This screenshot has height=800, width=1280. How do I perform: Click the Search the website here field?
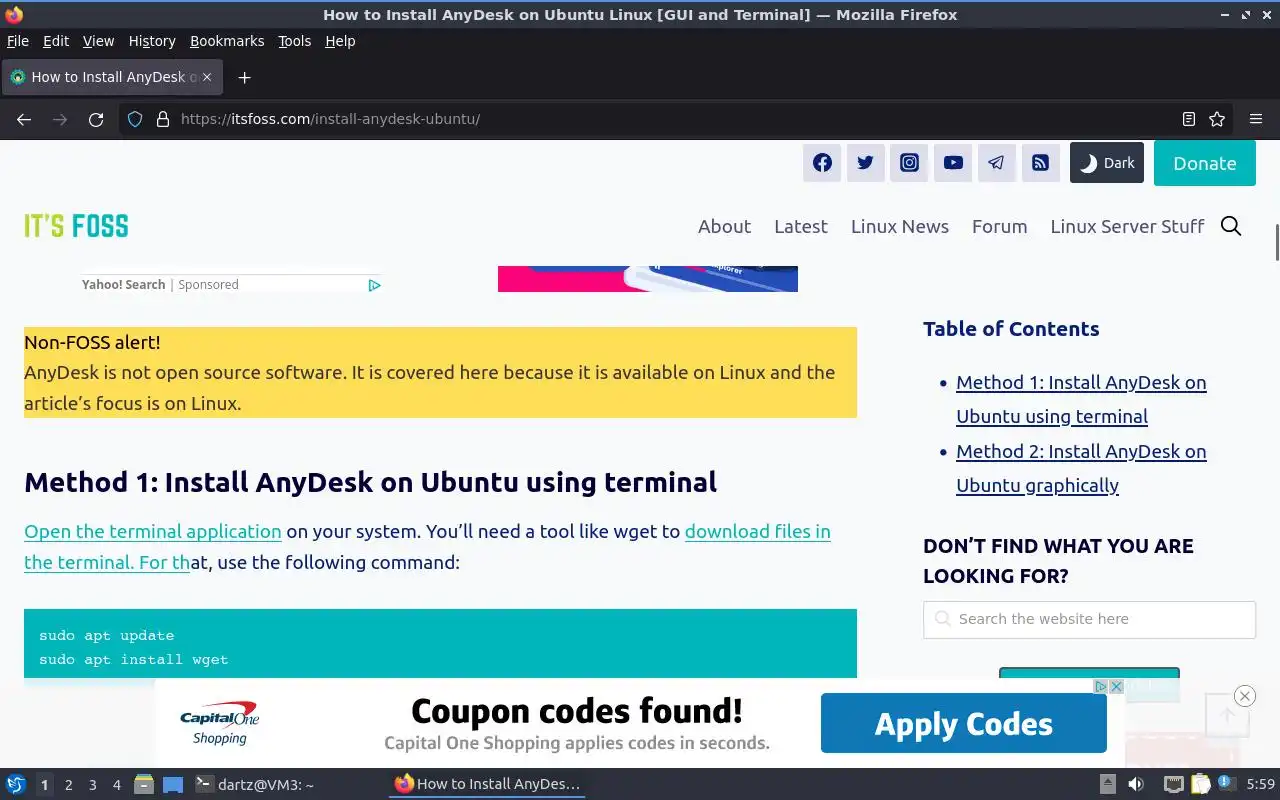tap(1089, 619)
